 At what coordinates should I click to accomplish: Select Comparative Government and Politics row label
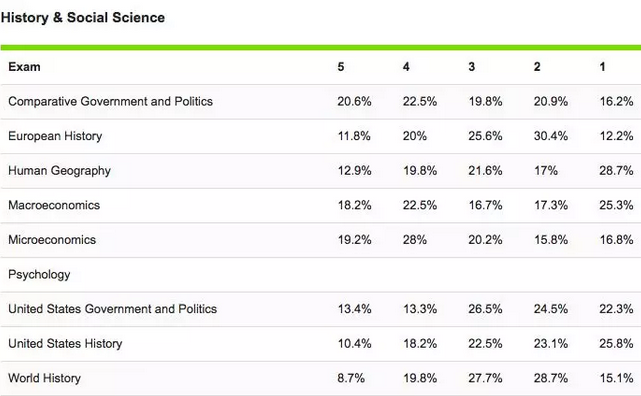110,101
